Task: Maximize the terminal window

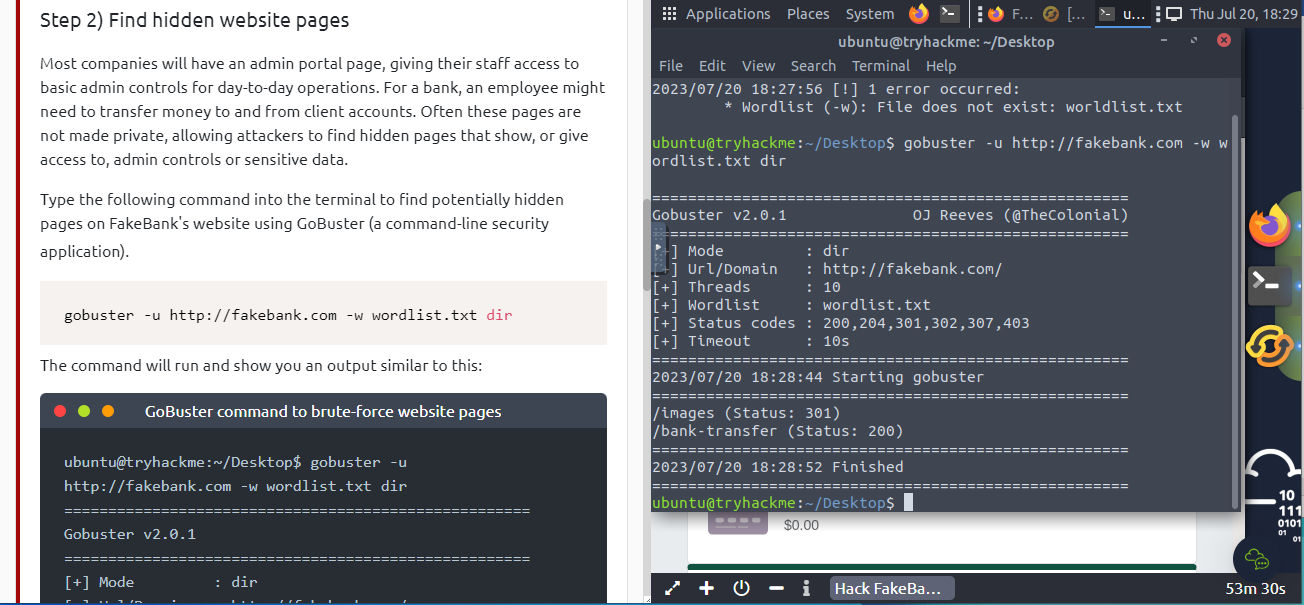Action: pyautogui.click(x=1193, y=41)
